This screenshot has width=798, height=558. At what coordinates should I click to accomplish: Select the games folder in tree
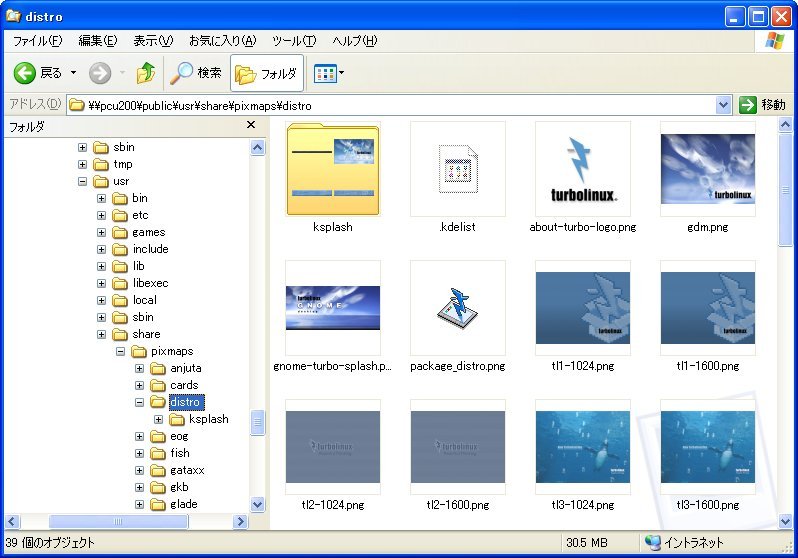pyautogui.click(x=148, y=232)
